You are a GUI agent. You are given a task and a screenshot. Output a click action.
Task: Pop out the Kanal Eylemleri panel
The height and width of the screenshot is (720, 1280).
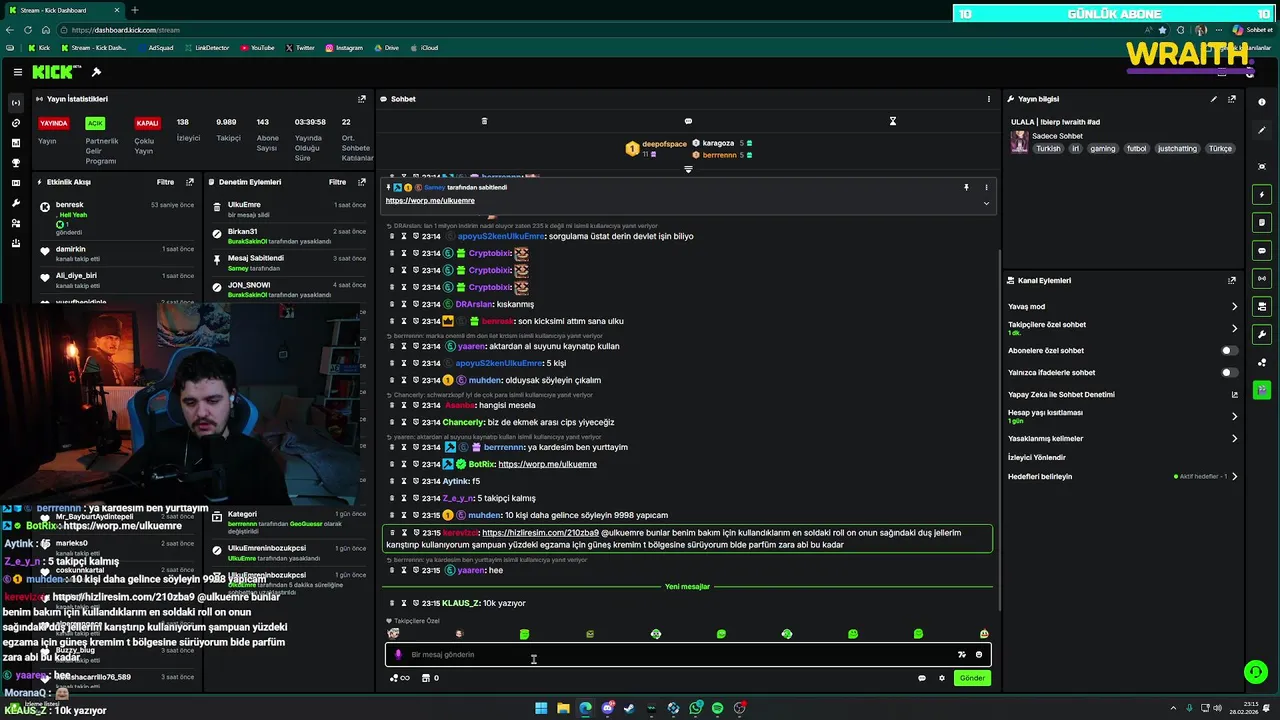(1232, 281)
